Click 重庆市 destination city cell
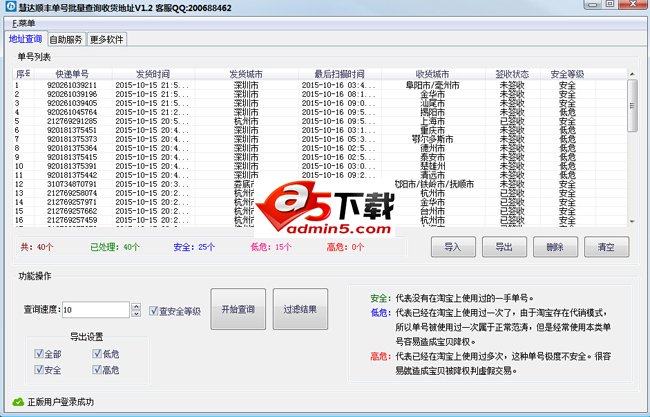Screen dimensions: 650x417 tap(433, 130)
